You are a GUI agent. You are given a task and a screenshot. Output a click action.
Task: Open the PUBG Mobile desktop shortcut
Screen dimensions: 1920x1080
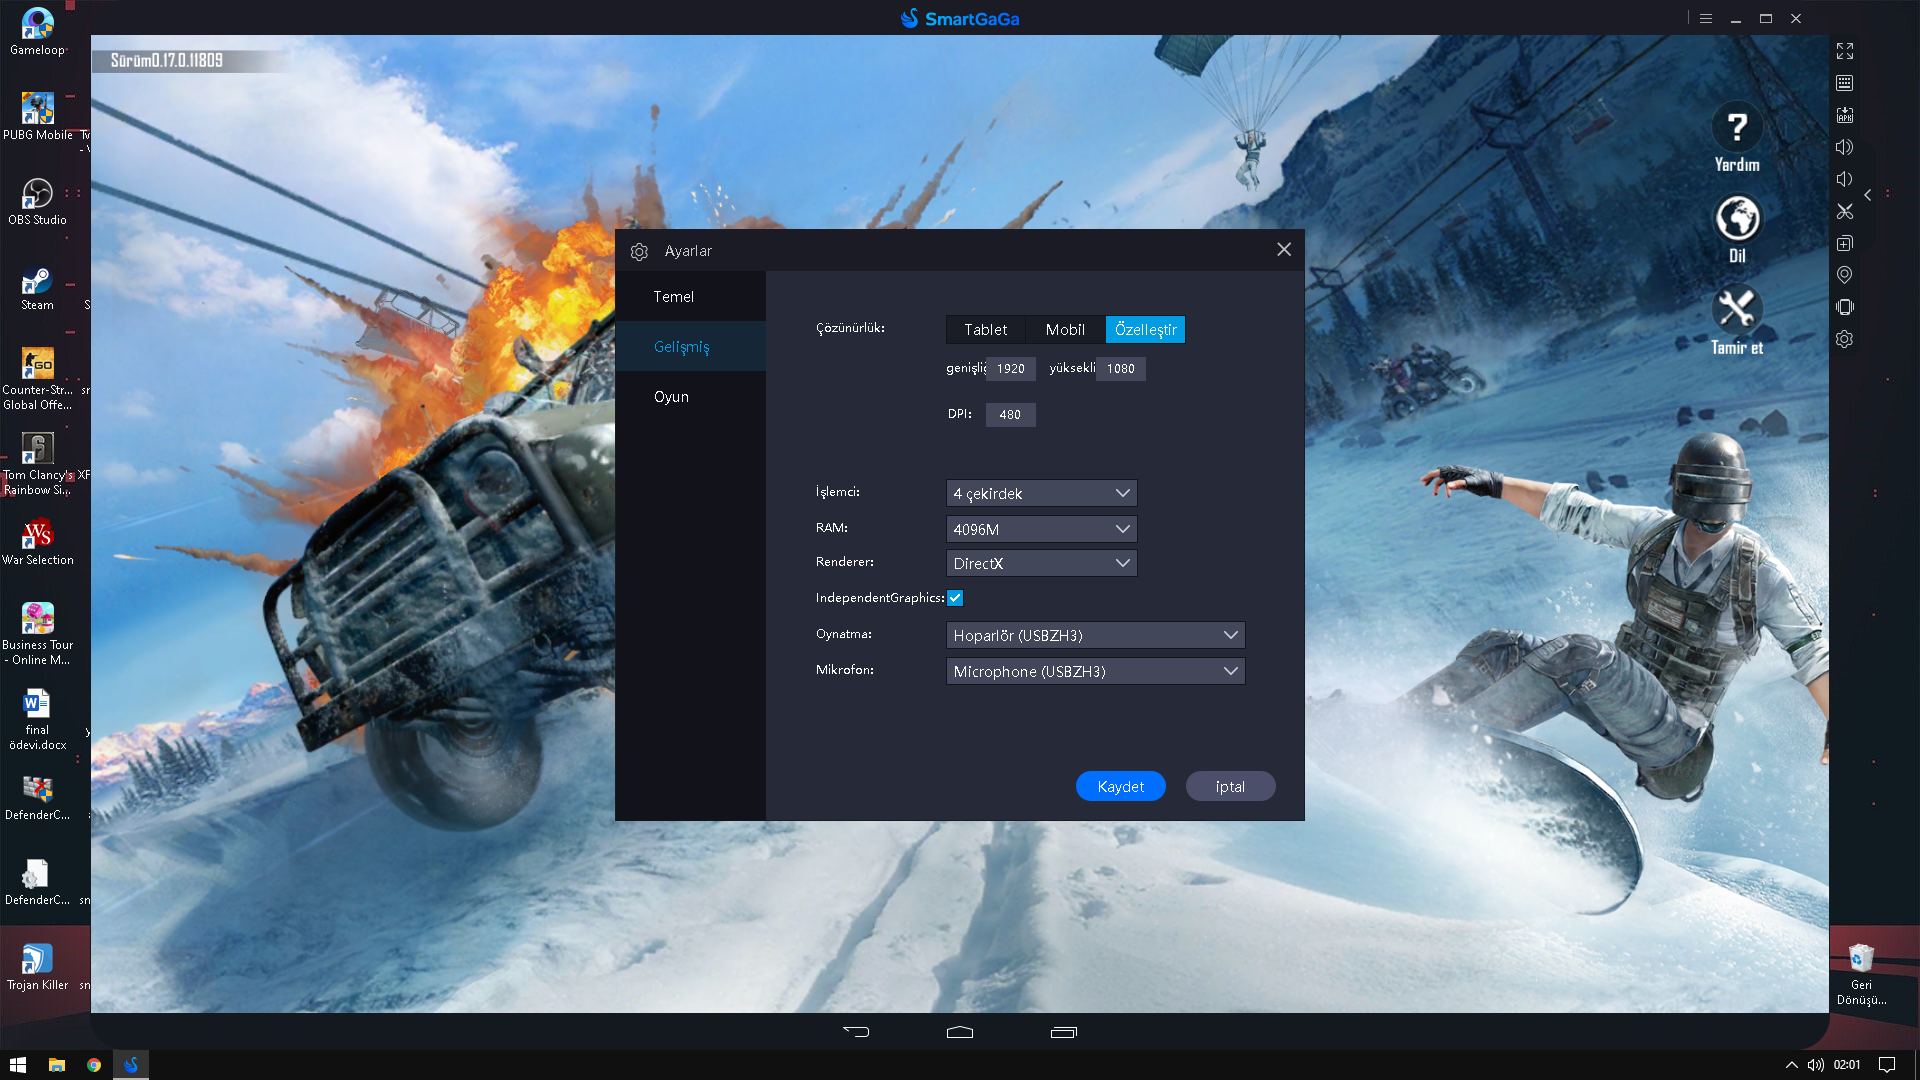(x=38, y=116)
